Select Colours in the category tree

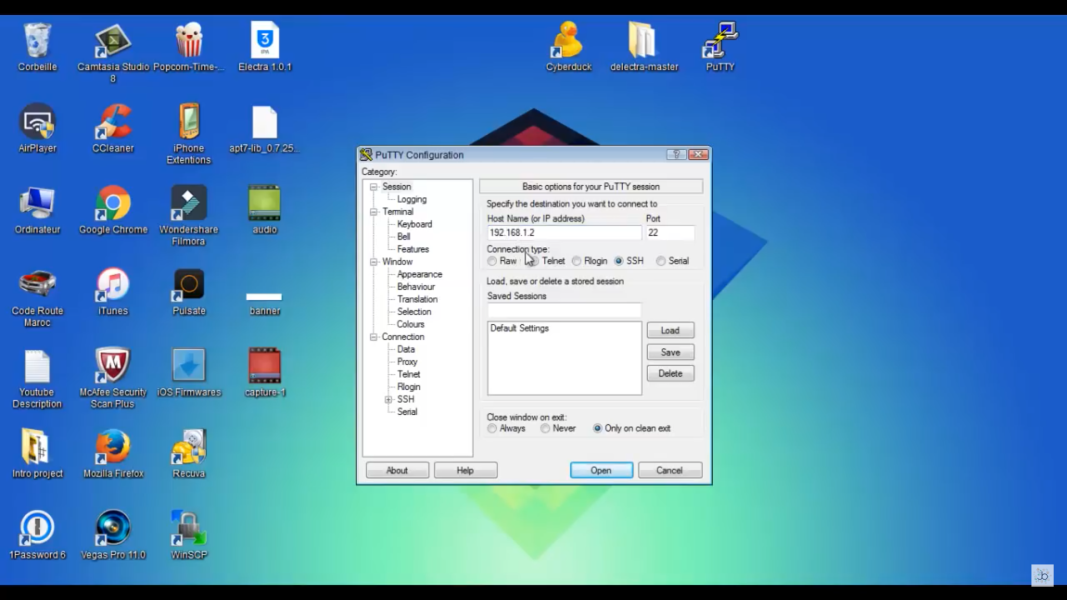click(x=410, y=324)
